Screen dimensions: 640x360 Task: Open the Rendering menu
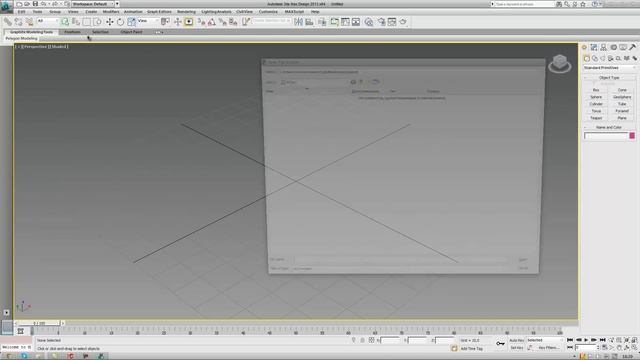coord(186,12)
